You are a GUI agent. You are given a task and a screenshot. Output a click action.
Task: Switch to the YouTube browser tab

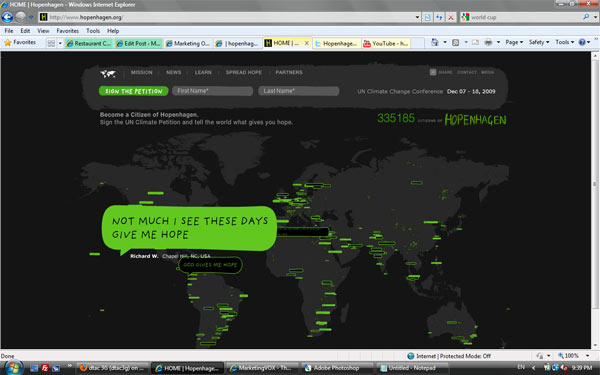386,43
